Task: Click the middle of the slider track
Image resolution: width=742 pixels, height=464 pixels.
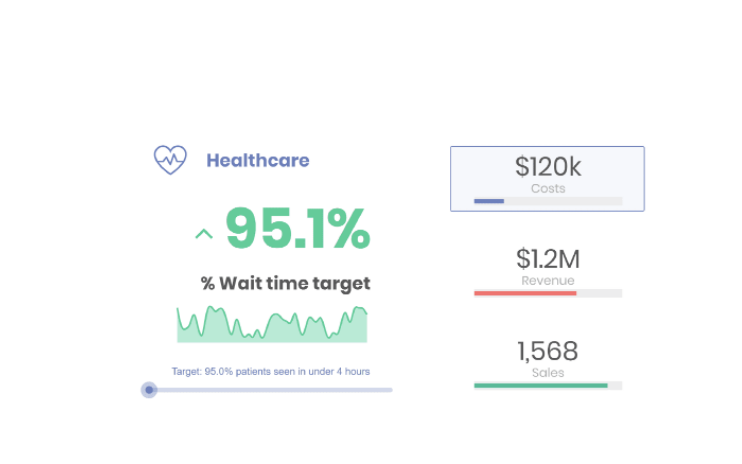Action: (x=270, y=390)
